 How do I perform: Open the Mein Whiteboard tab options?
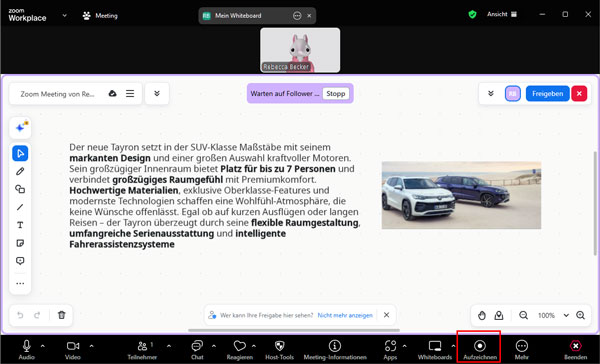coord(297,16)
